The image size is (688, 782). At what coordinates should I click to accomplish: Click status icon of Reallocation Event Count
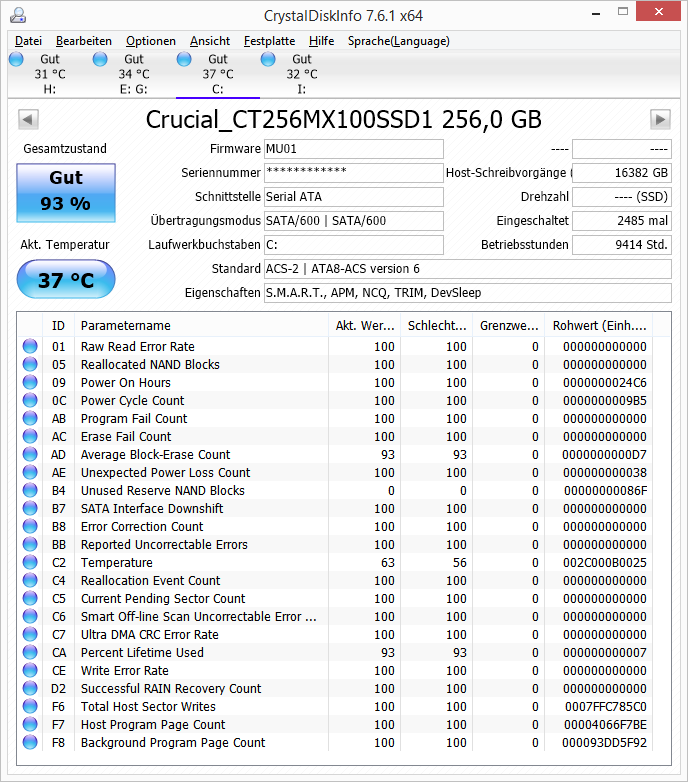[x=30, y=580]
